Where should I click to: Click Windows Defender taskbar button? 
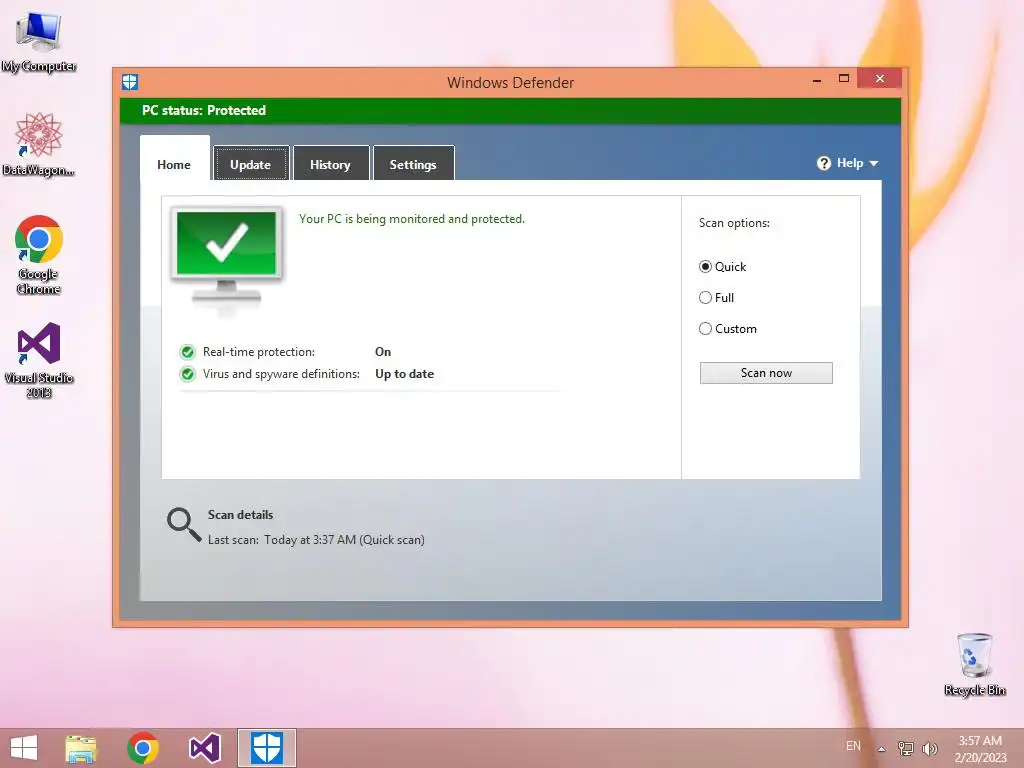pos(266,748)
